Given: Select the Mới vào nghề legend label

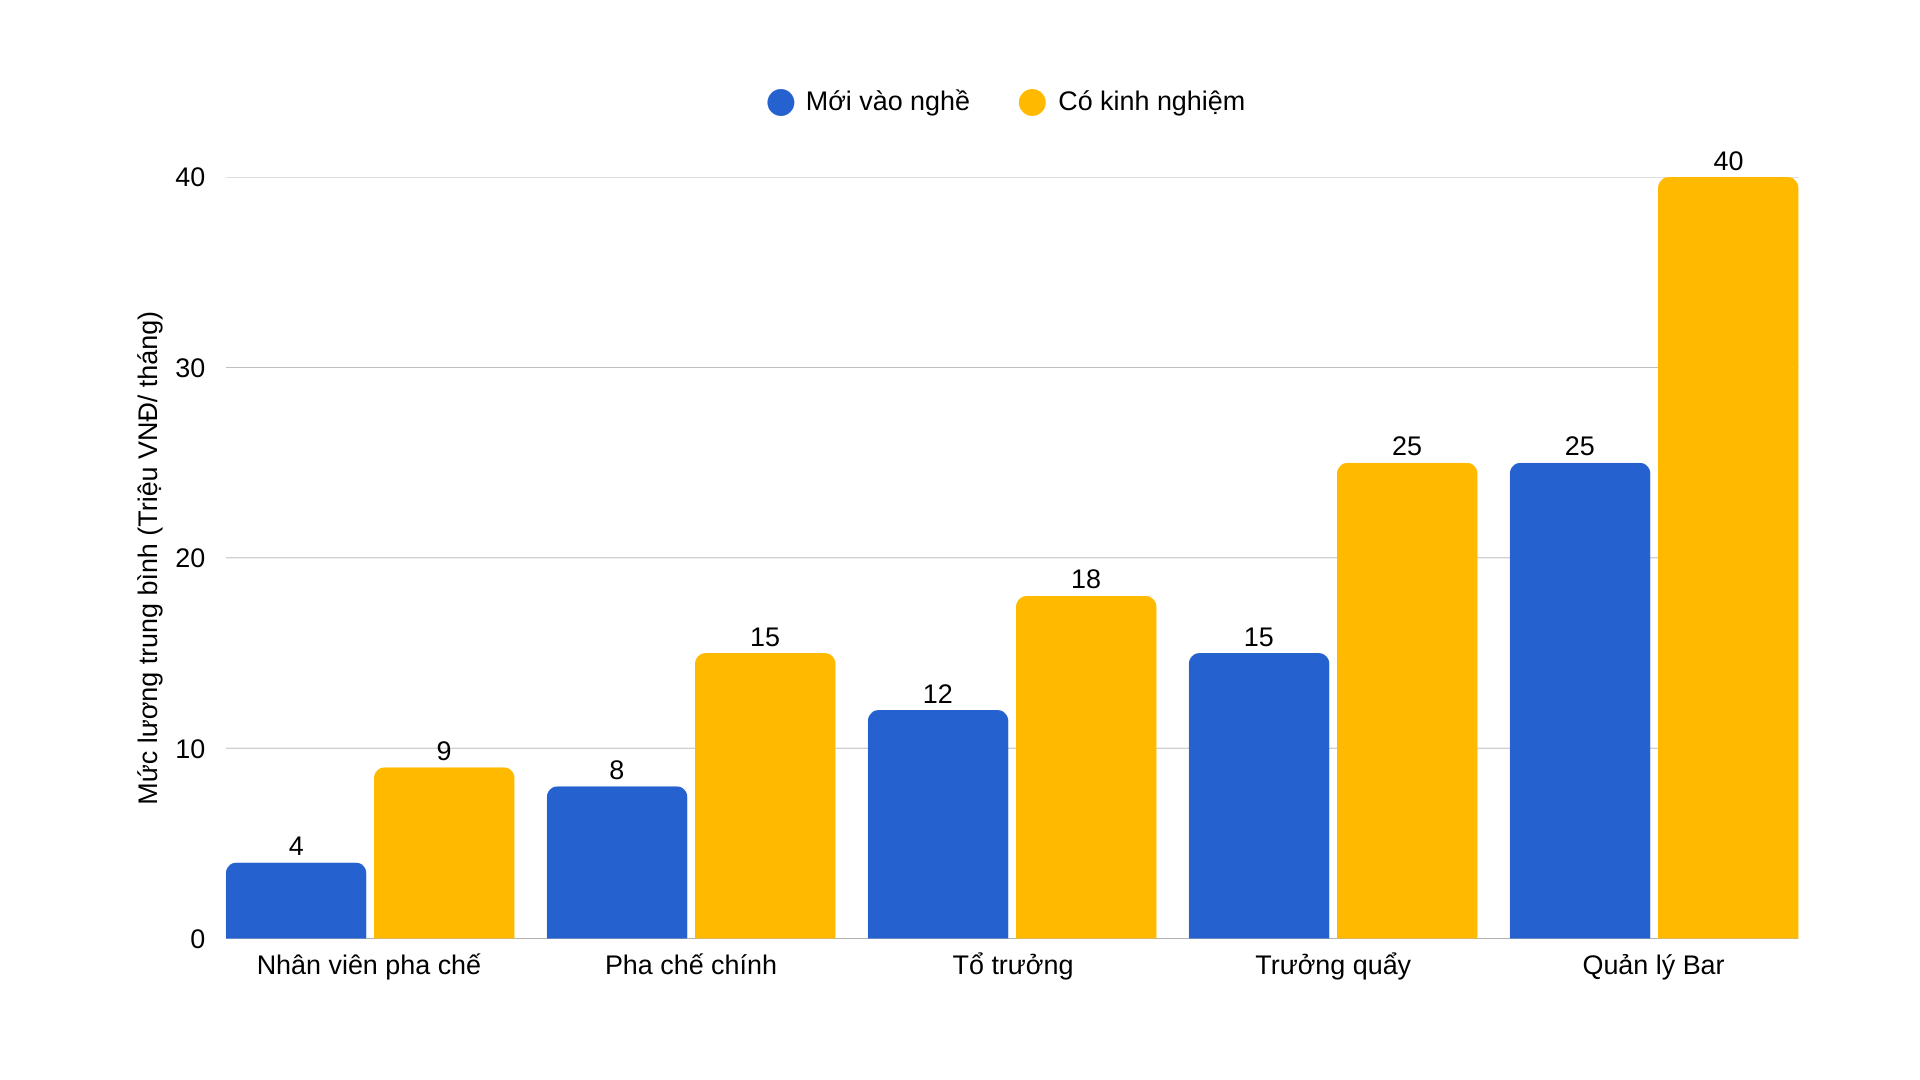Looking at the screenshot, I should [887, 101].
